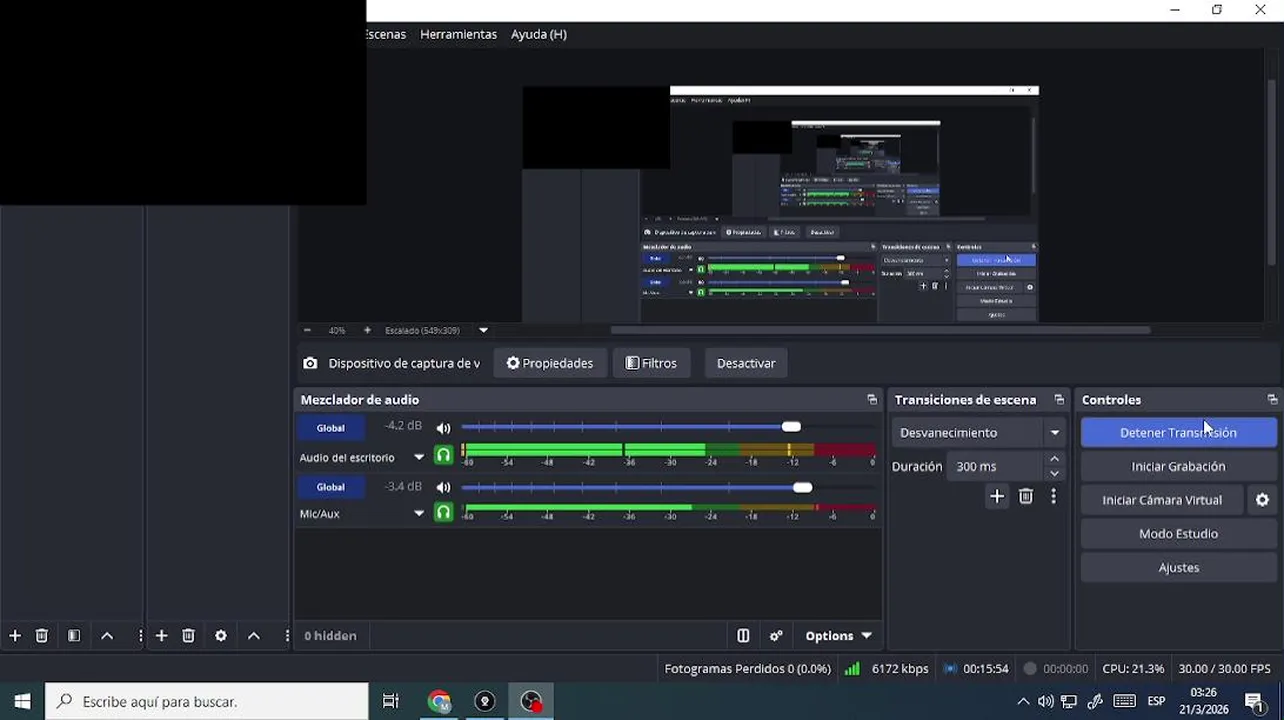Image resolution: width=1284 pixels, height=720 pixels.
Task: Increase Duración with the up arrow
Action: click(1054, 460)
